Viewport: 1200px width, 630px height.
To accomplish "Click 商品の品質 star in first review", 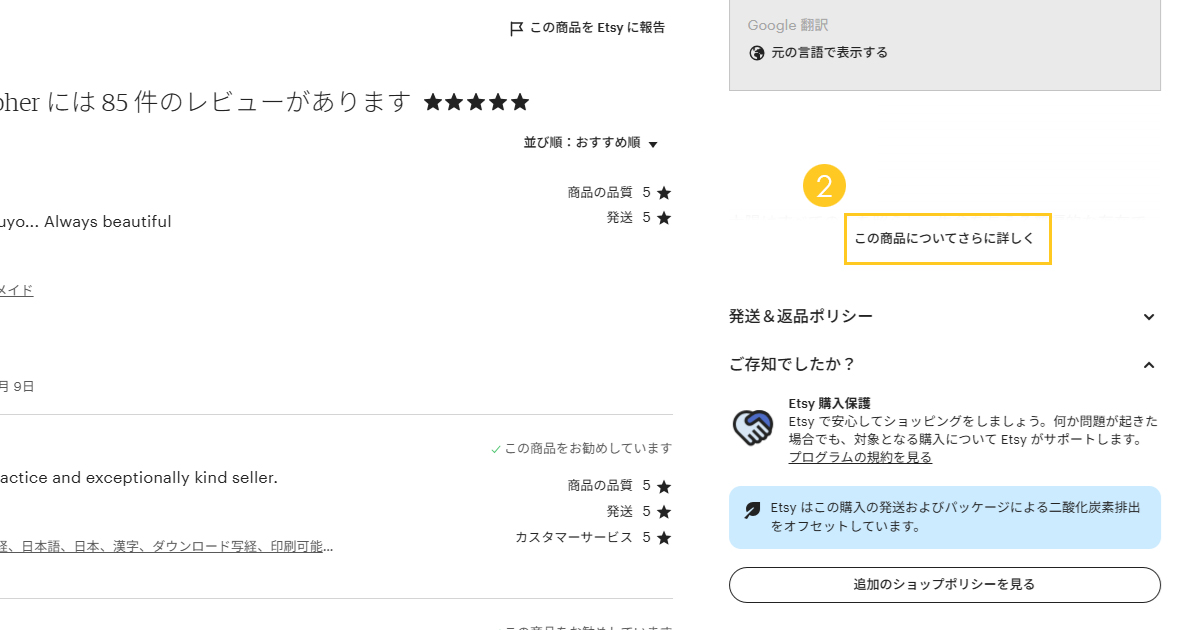I will pos(664,193).
